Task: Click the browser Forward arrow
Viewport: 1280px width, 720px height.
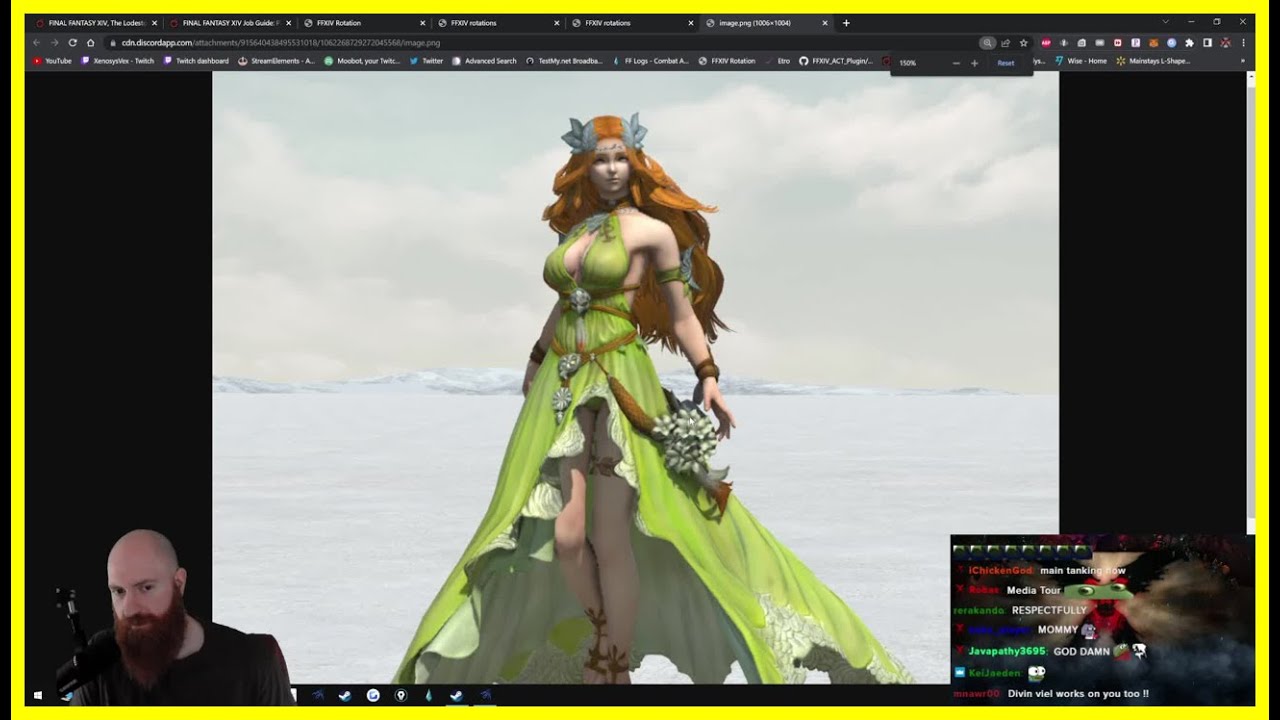Action: click(x=54, y=43)
